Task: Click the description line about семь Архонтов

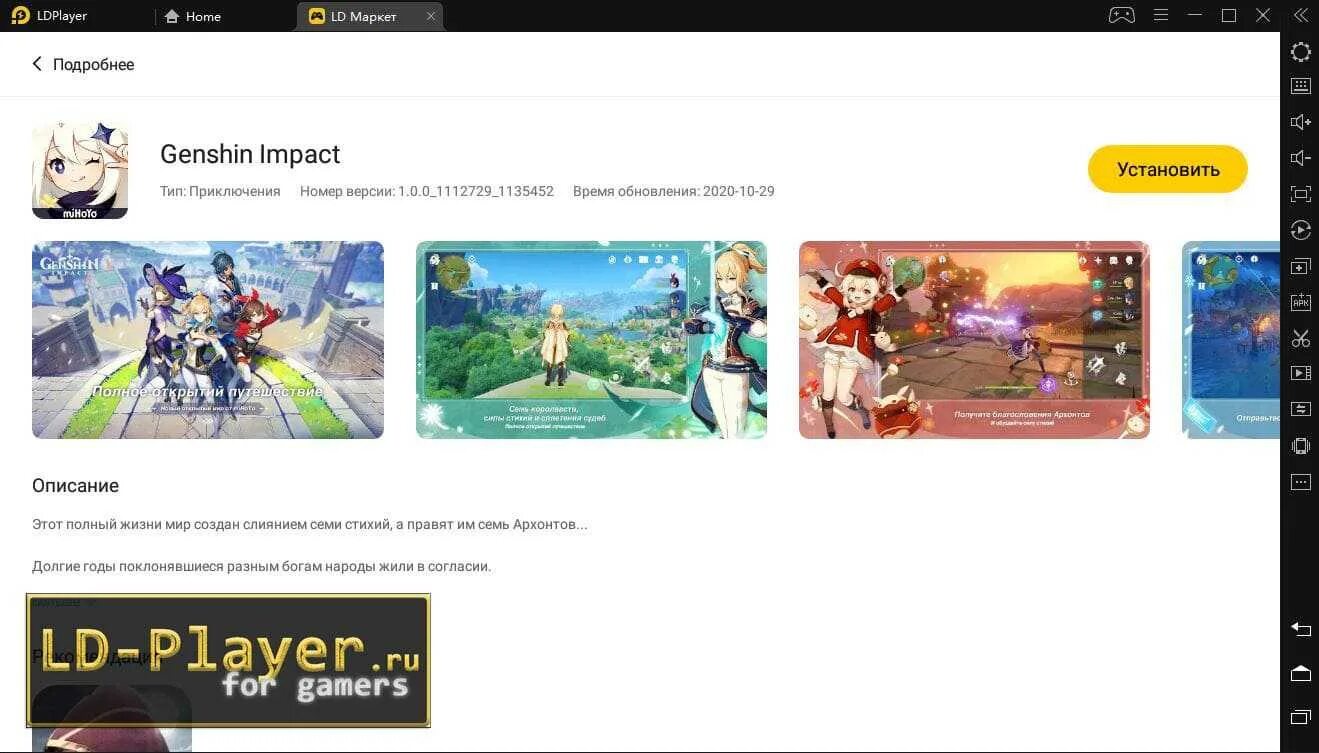Action: (x=310, y=524)
